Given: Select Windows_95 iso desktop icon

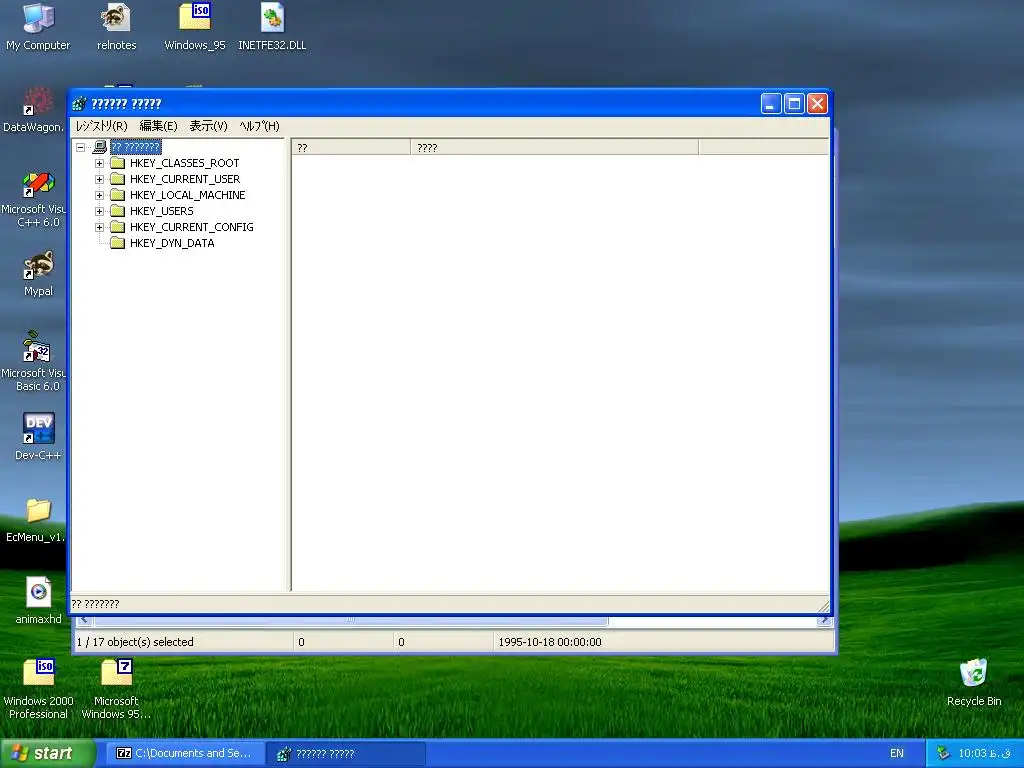Looking at the screenshot, I should [195, 27].
